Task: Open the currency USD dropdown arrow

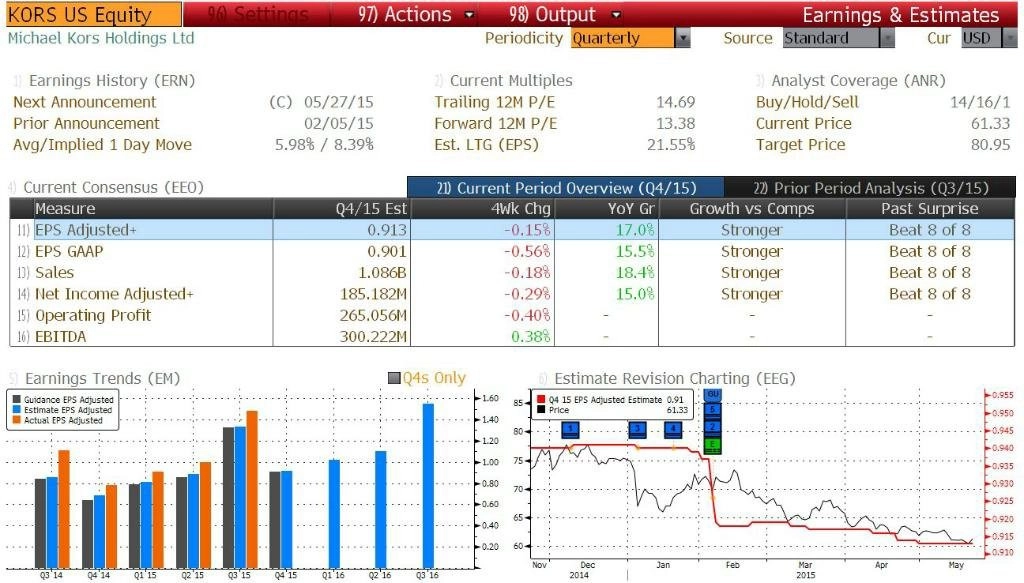Action: (1010, 39)
